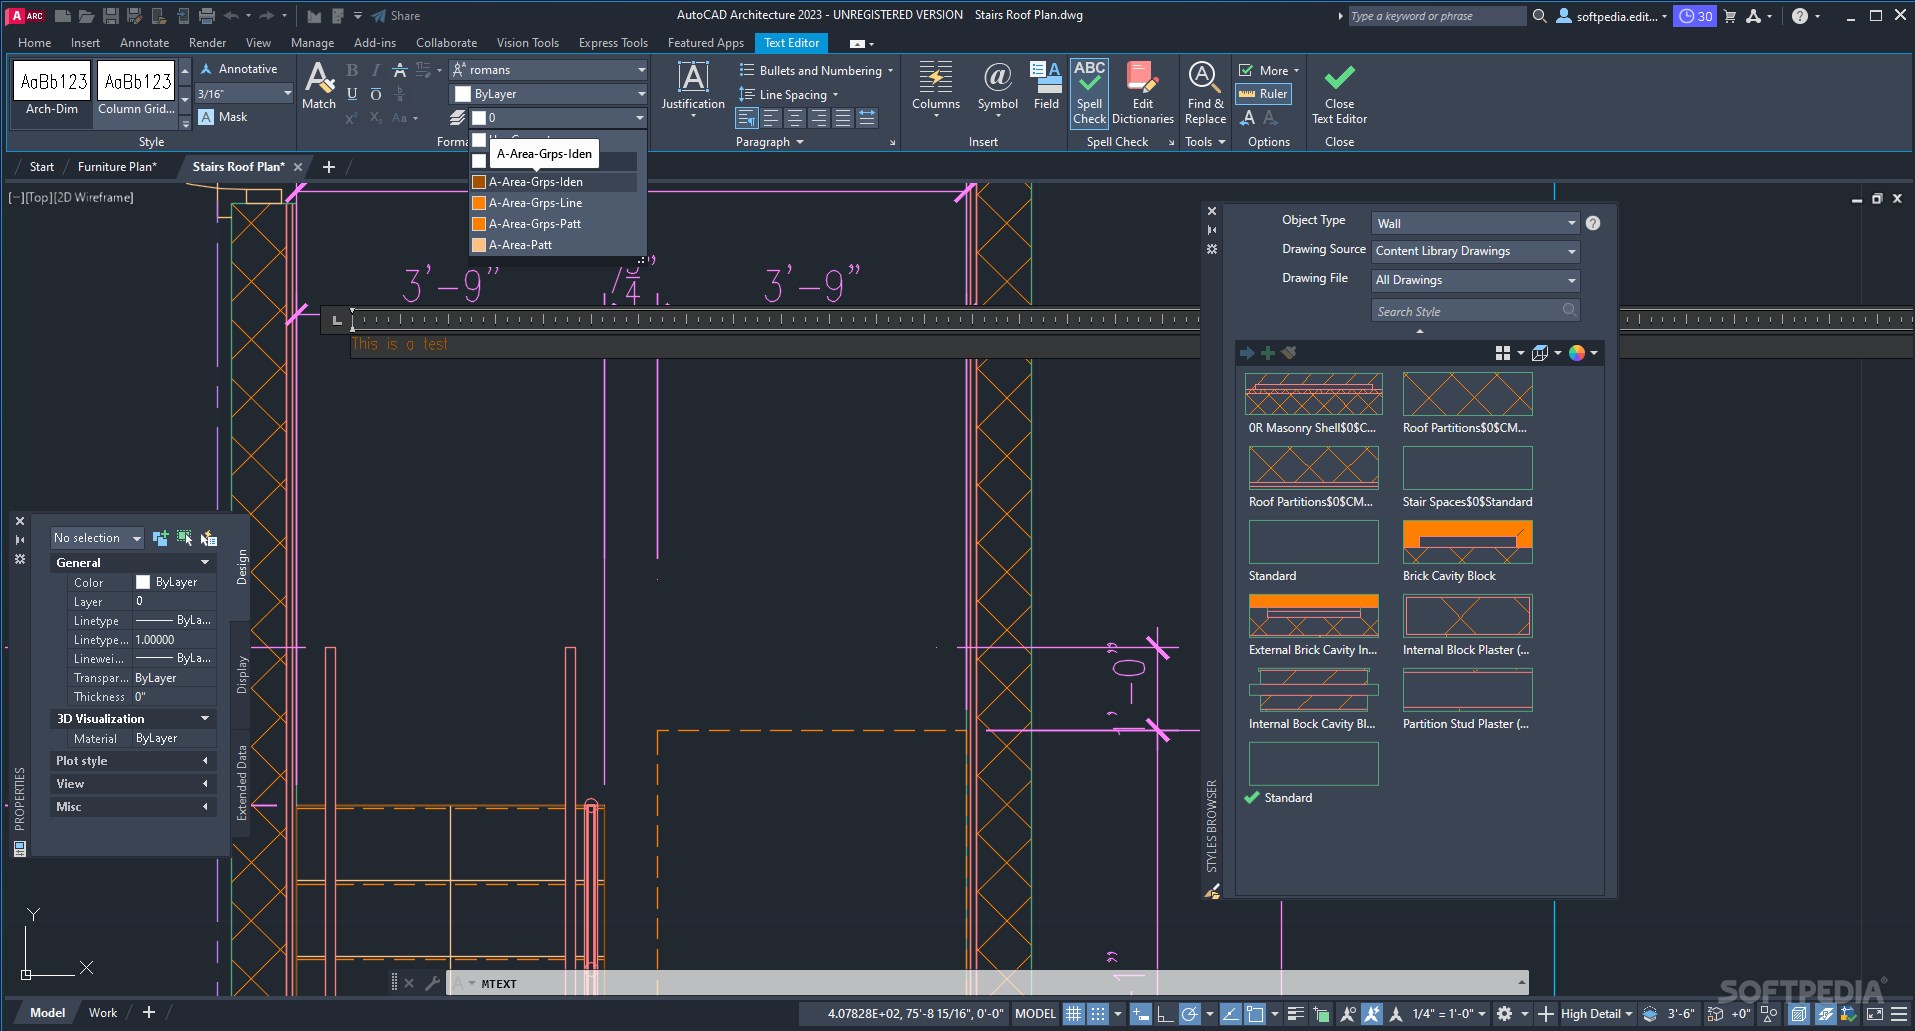This screenshot has width=1915, height=1031.
Task: Toggle Ortho mode in status bar
Action: (1165, 1013)
